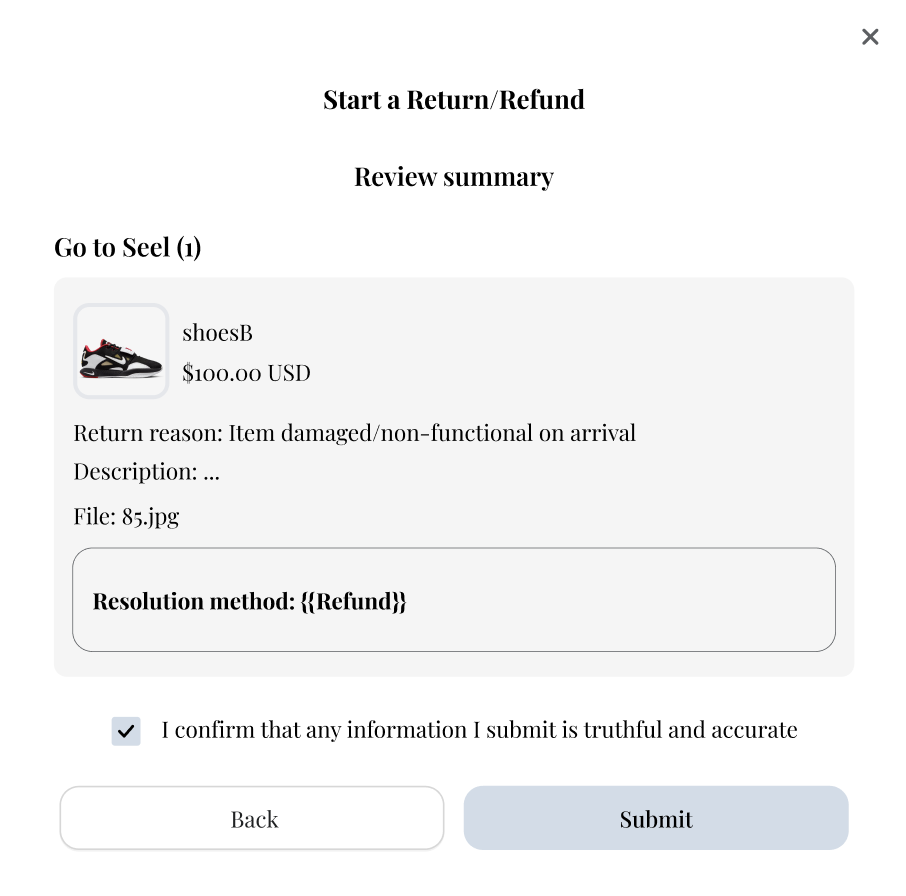Expand the description ellipsis
Screen dimensions: 906x896
pyautogui.click(x=211, y=473)
